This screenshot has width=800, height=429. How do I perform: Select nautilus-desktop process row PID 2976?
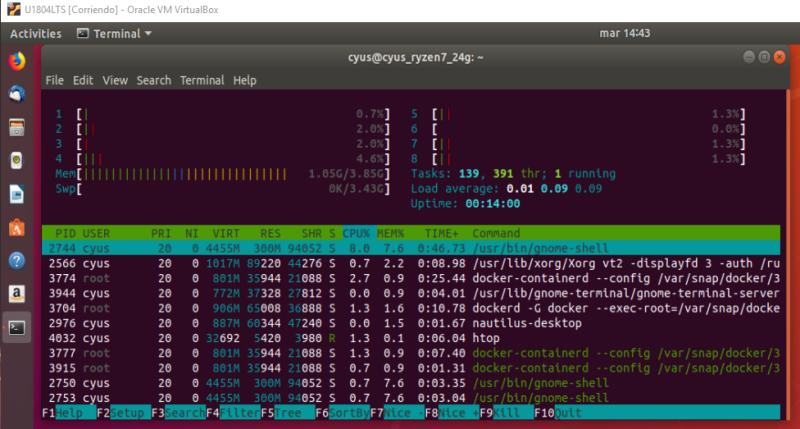[x=411, y=323]
